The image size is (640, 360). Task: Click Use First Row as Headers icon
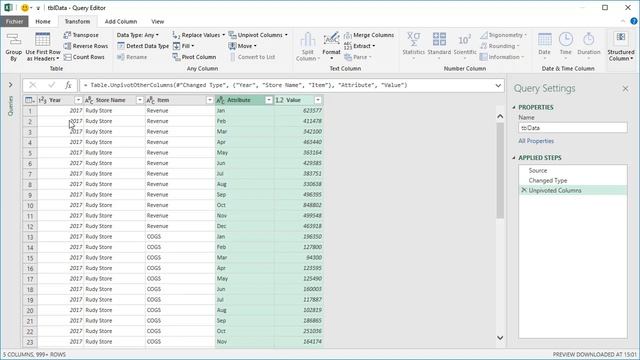tap(42, 40)
